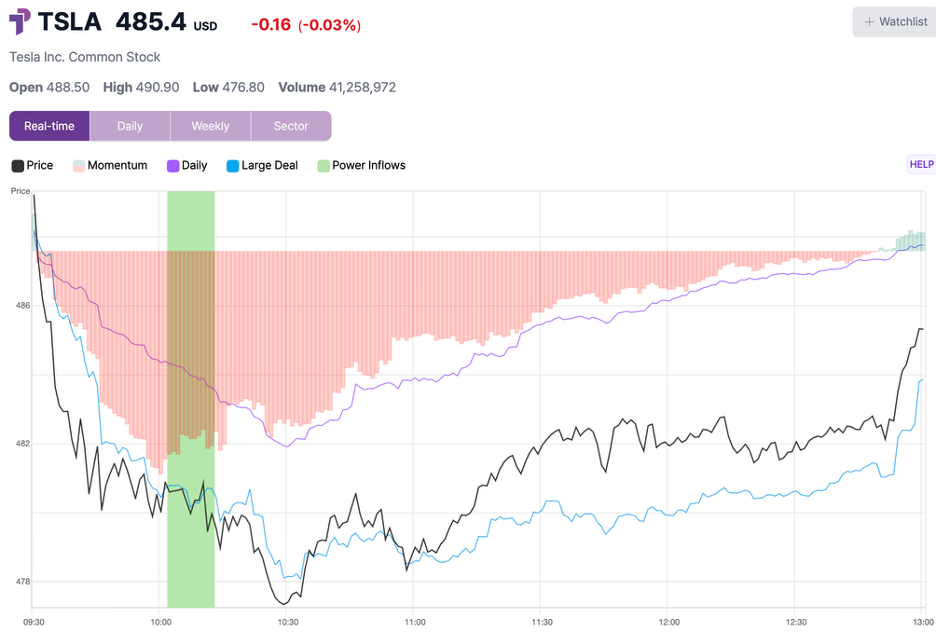Click the green Power Inflows highlighted band
The width and height of the screenshot is (936, 632).
coord(191,399)
